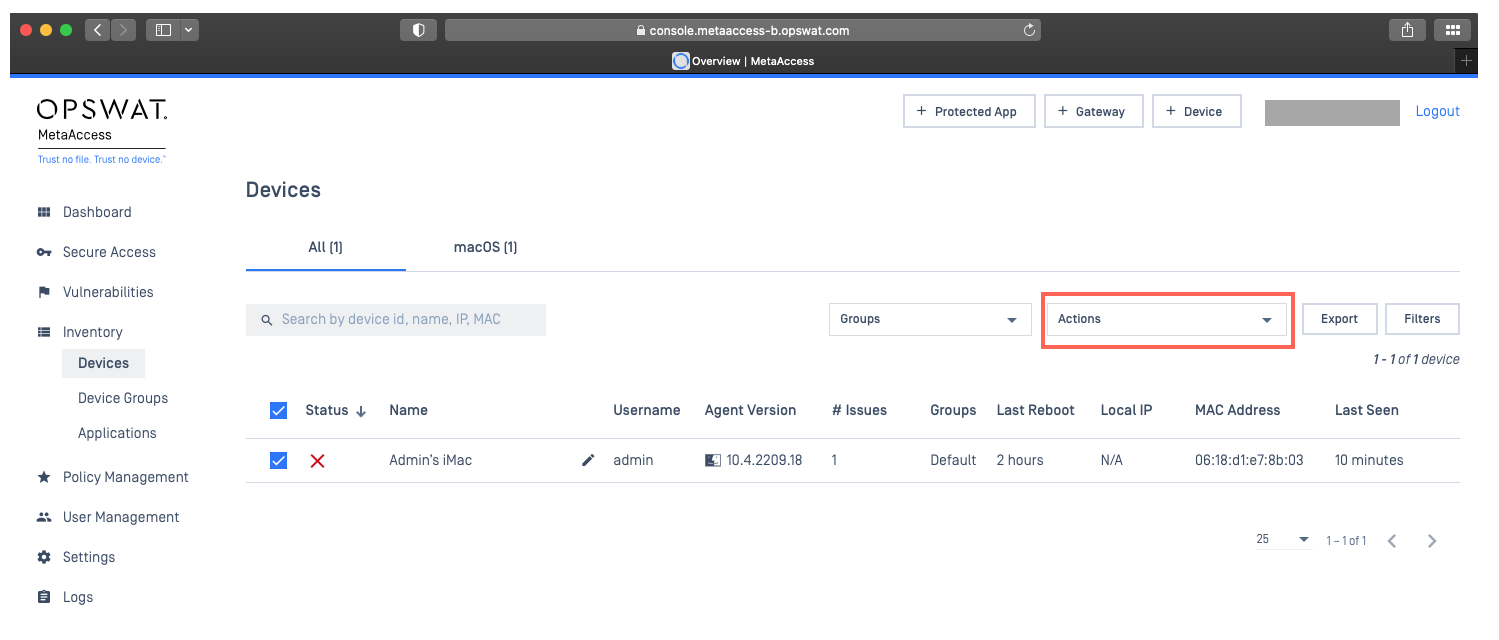1499x640 pixels.
Task: Click the Dashboard grid icon in sidebar
Action: click(44, 212)
